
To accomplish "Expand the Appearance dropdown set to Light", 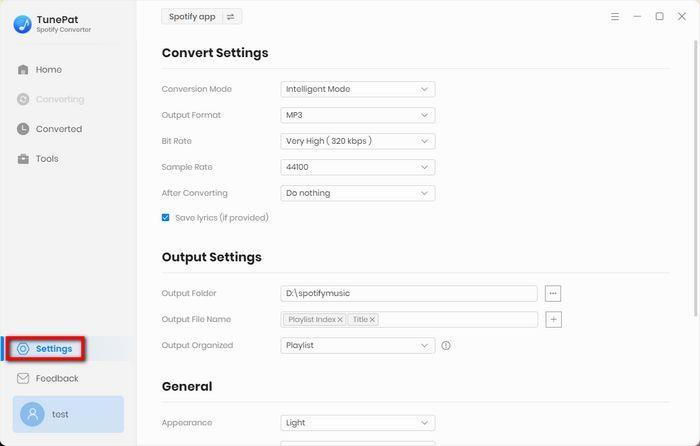I will [357, 422].
